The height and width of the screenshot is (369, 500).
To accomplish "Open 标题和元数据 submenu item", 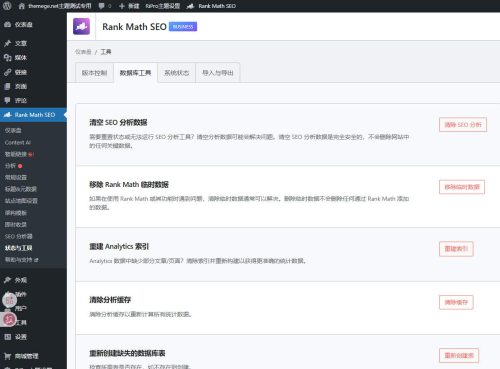I will click(x=21, y=189).
